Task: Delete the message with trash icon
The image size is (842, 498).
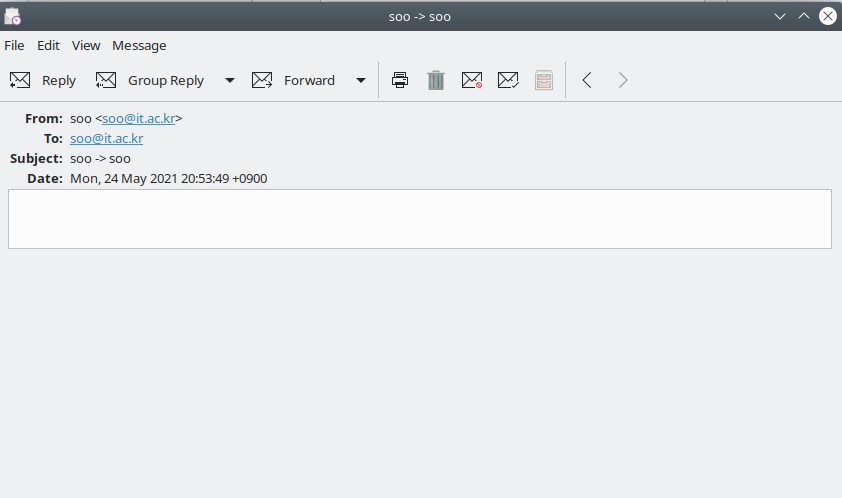Action: pos(436,81)
